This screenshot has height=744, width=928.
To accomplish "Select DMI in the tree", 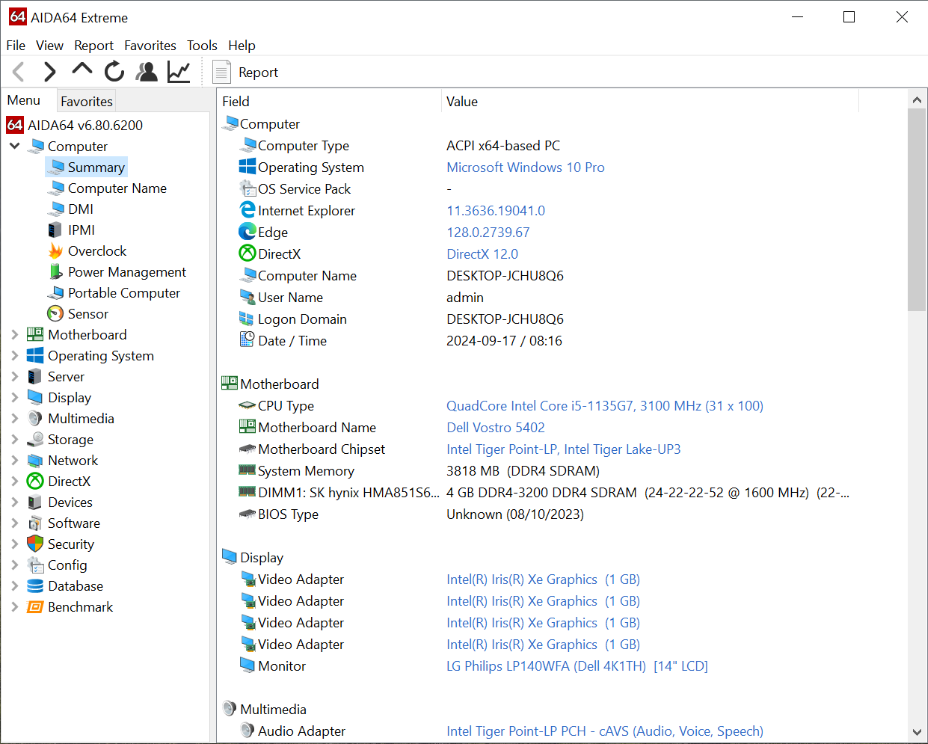I will 80,209.
